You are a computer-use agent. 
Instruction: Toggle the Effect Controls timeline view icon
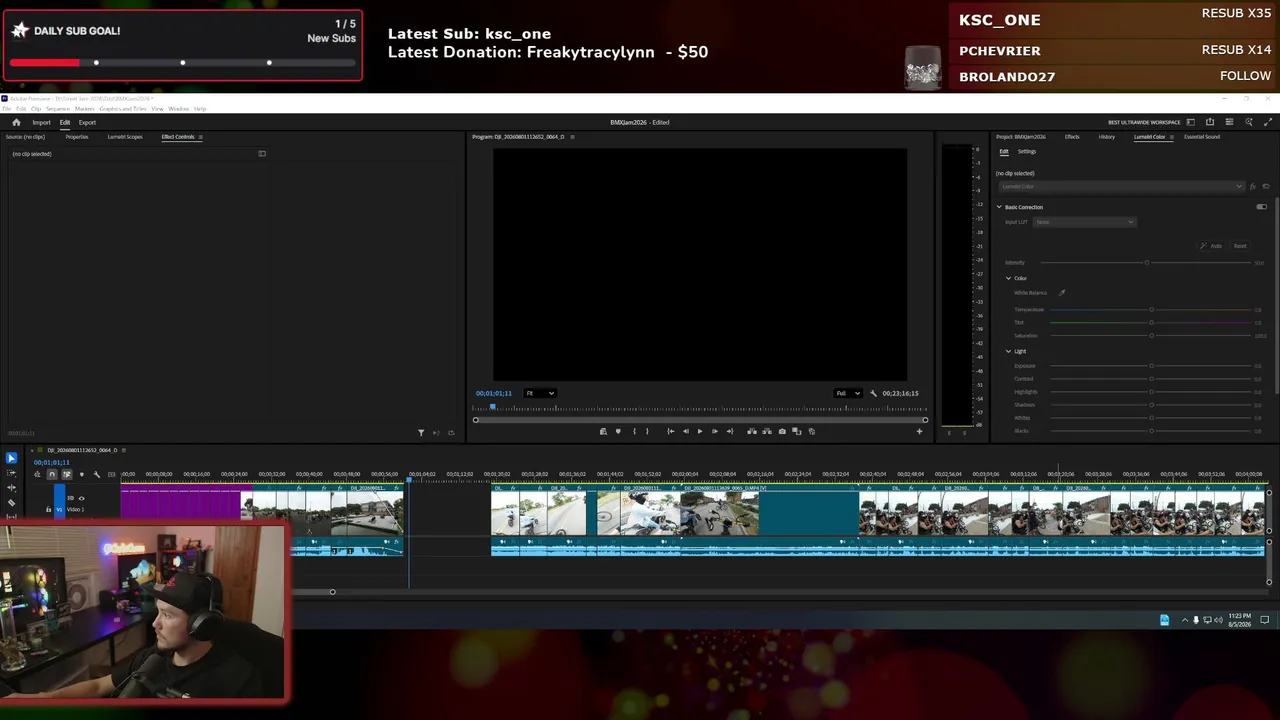point(262,154)
